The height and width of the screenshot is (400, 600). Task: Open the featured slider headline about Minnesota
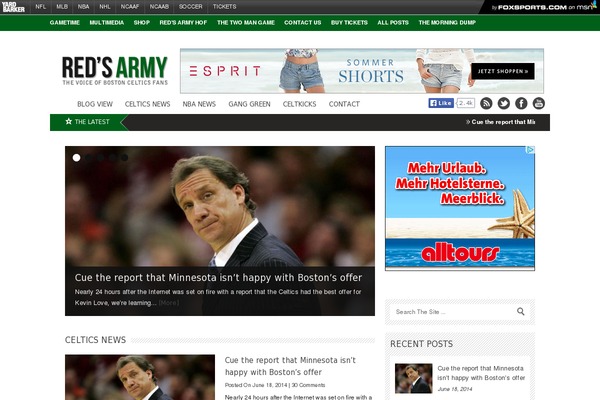click(x=218, y=278)
